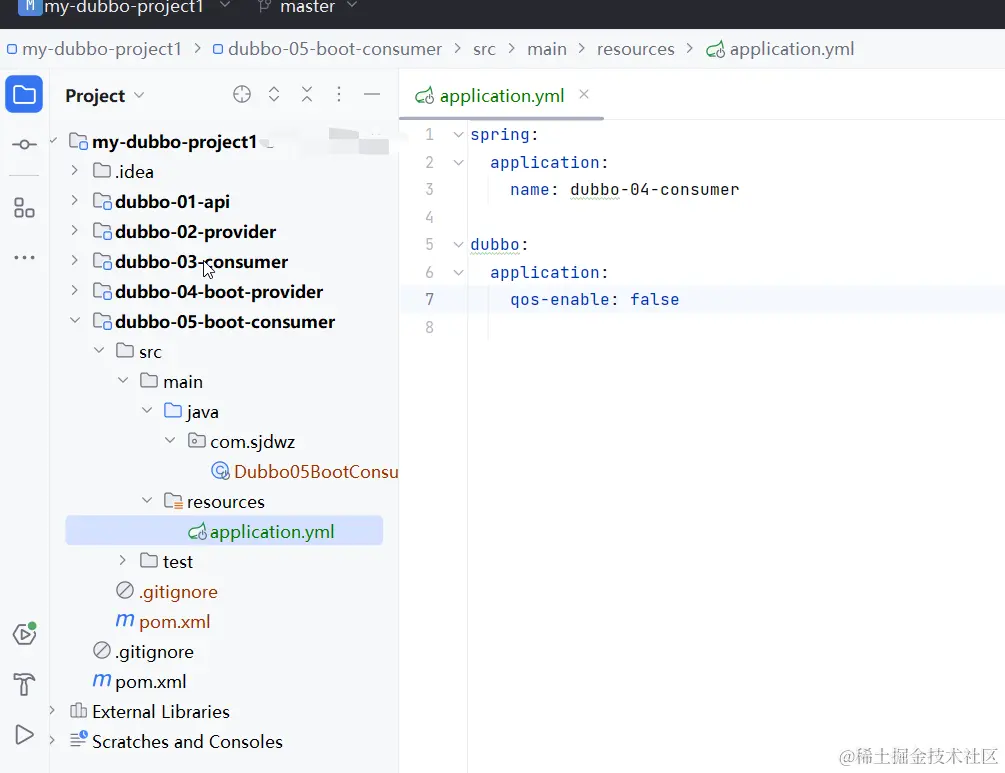Click Collapse All icon in Project panel

click(307, 94)
